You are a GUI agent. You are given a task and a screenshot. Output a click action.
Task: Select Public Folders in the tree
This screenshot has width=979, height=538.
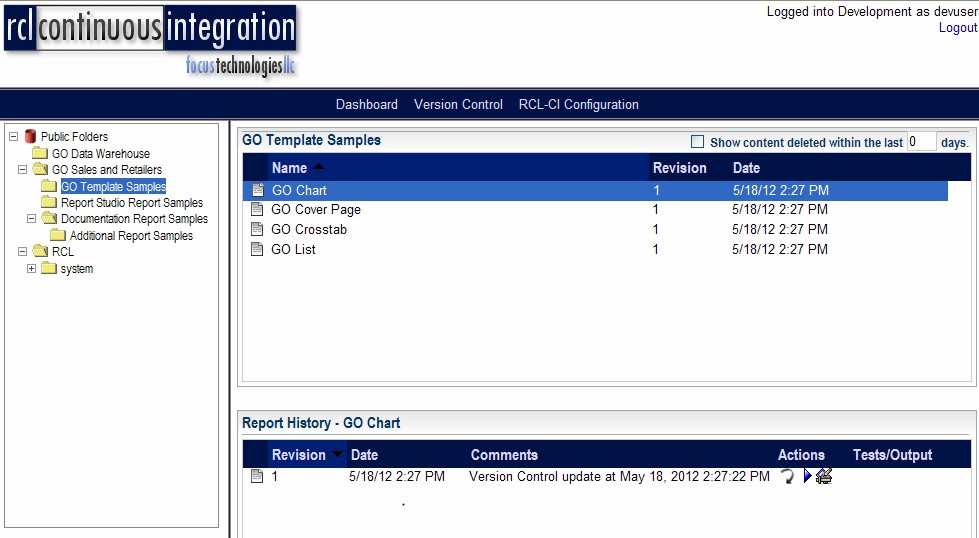click(x=74, y=136)
